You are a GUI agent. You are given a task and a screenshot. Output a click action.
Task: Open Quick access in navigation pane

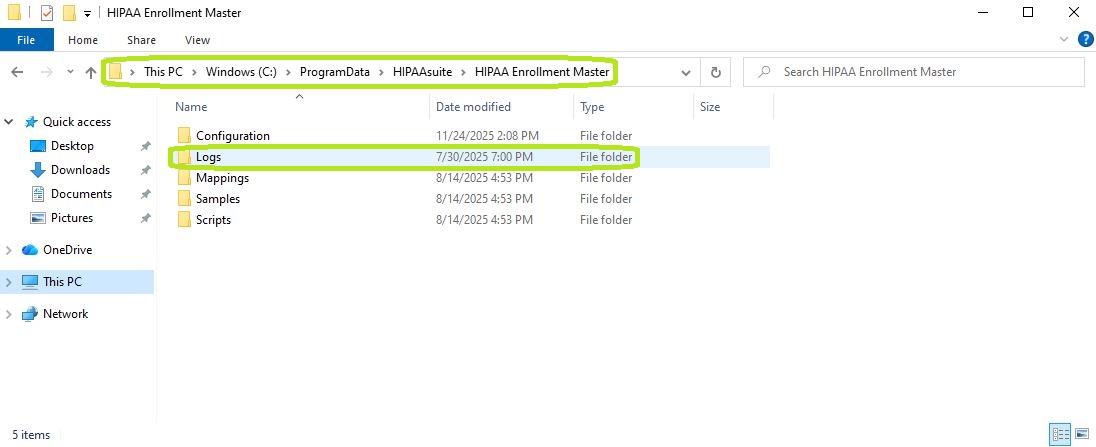point(77,122)
